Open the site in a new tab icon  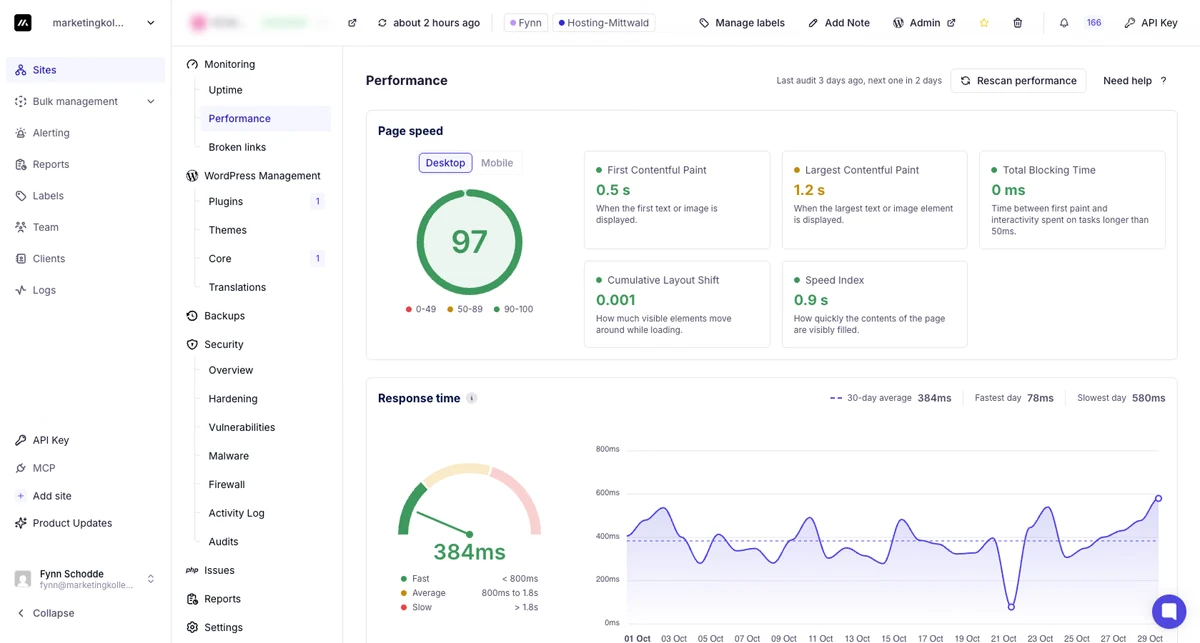pos(352,23)
